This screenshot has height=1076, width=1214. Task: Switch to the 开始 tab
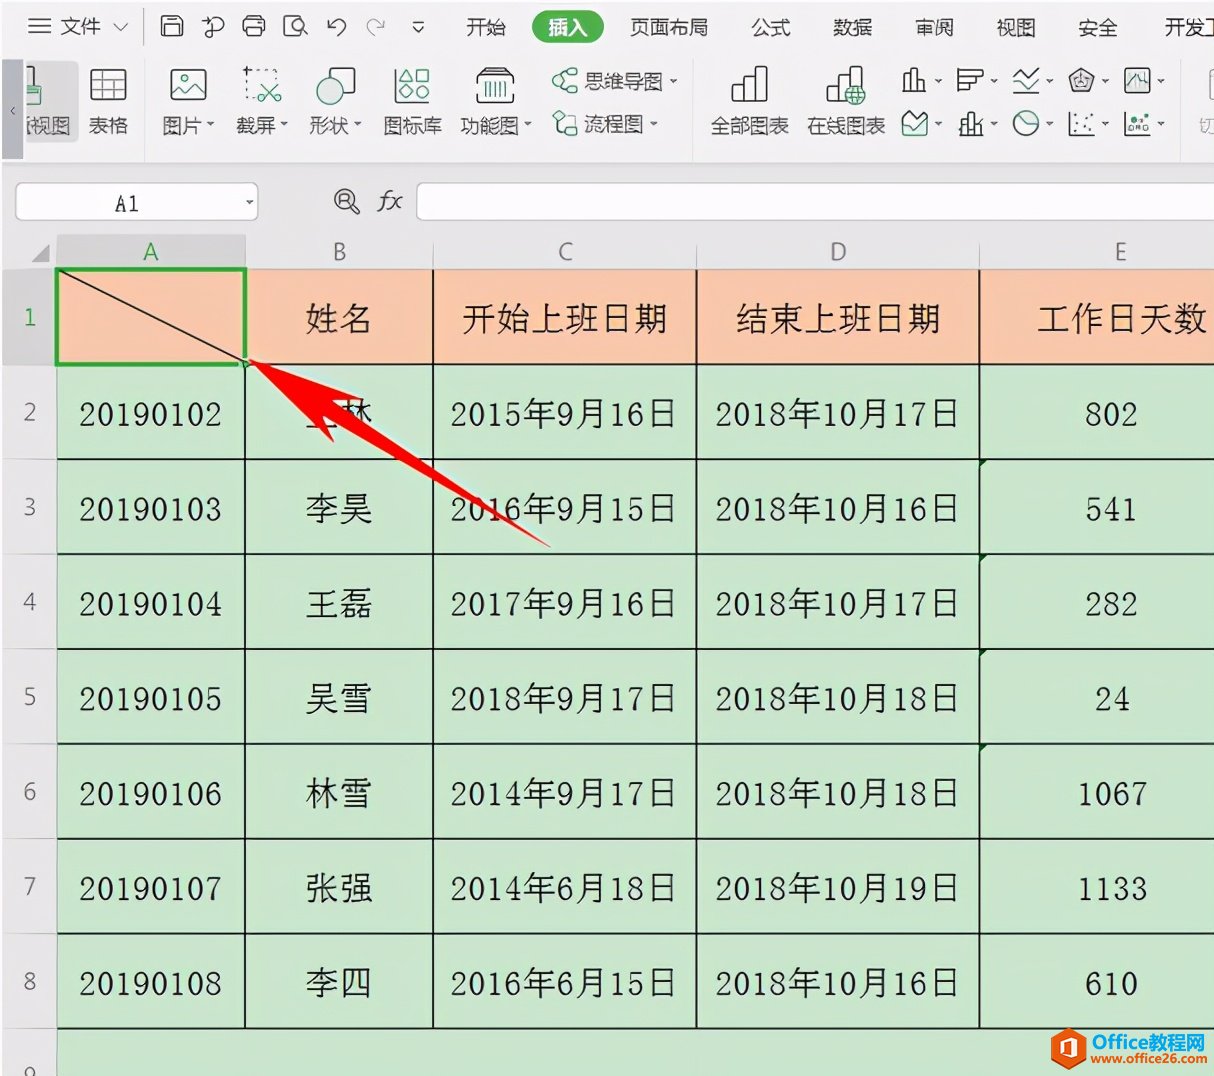[x=485, y=27]
